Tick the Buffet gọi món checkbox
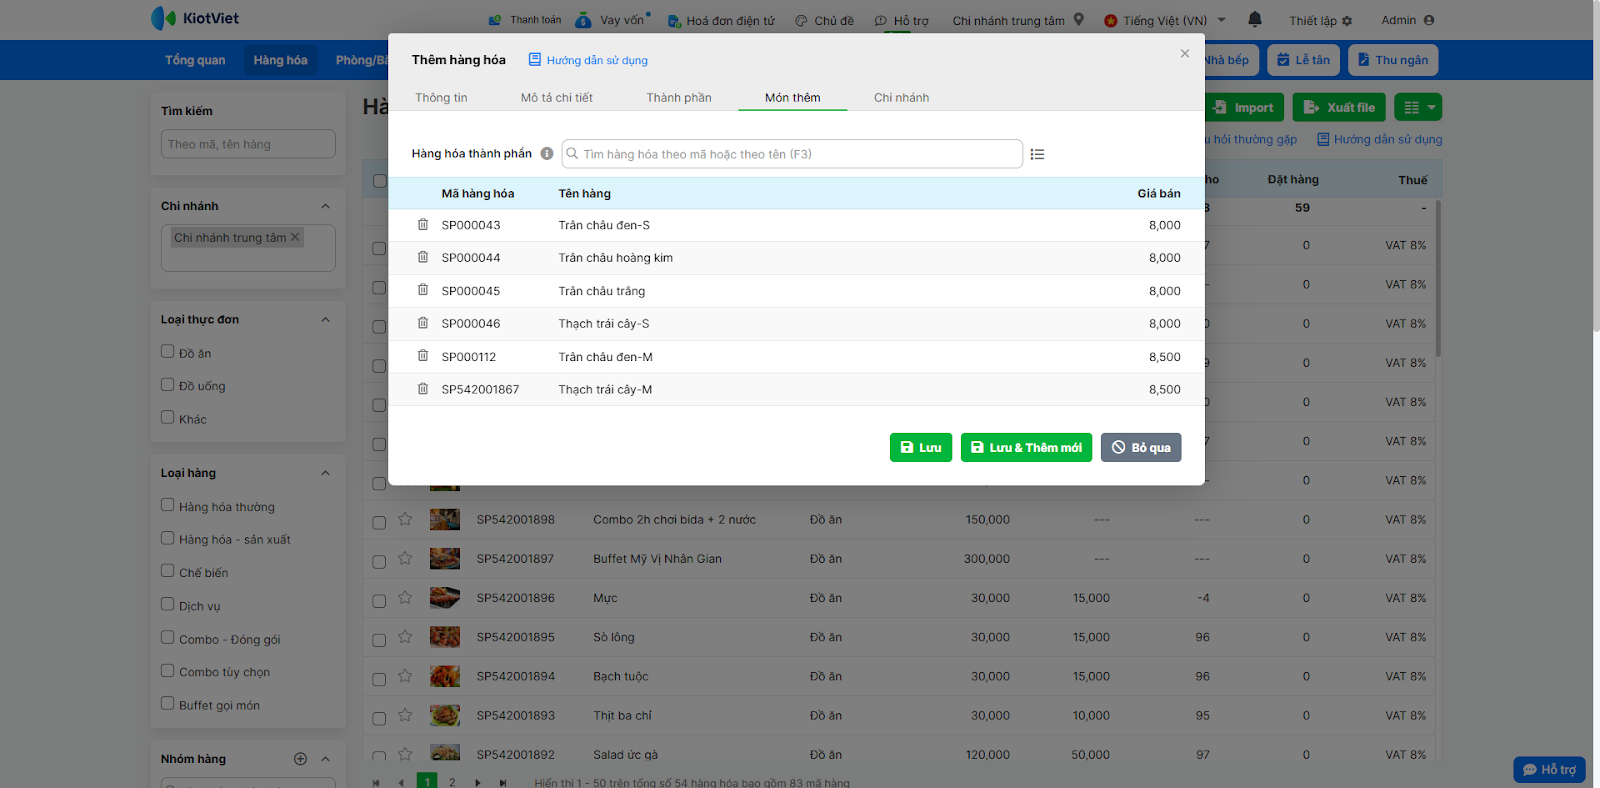Image resolution: width=1600 pixels, height=788 pixels. [x=168, y=703]
